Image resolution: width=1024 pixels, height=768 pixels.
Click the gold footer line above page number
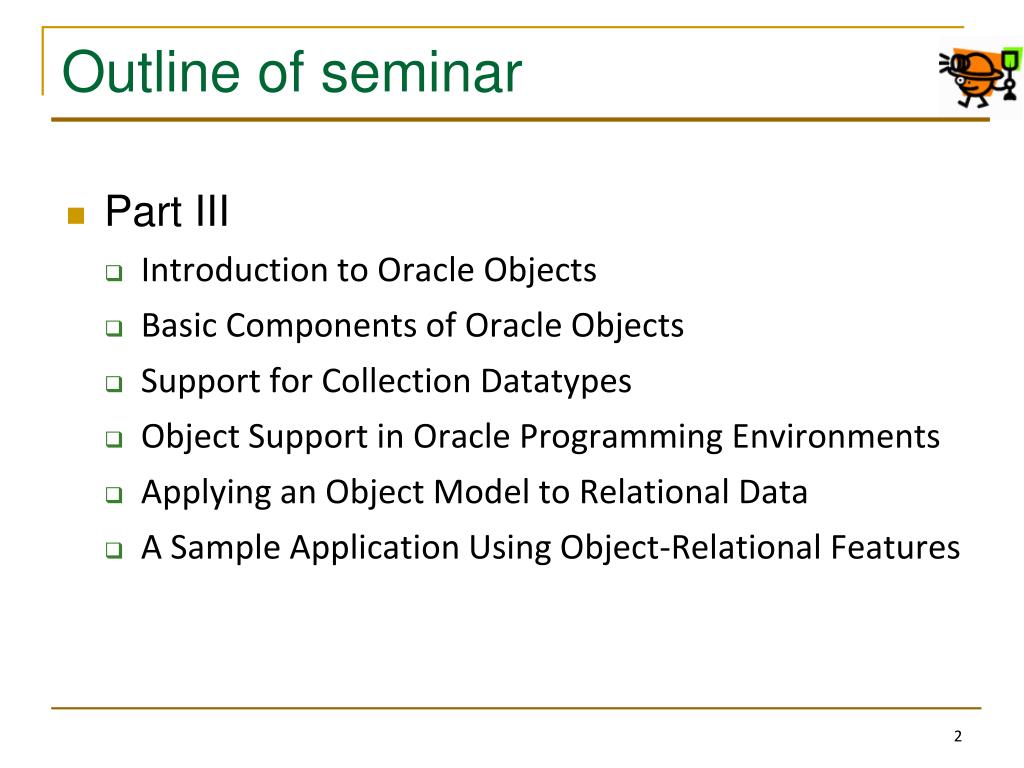(x=516, y=708)
